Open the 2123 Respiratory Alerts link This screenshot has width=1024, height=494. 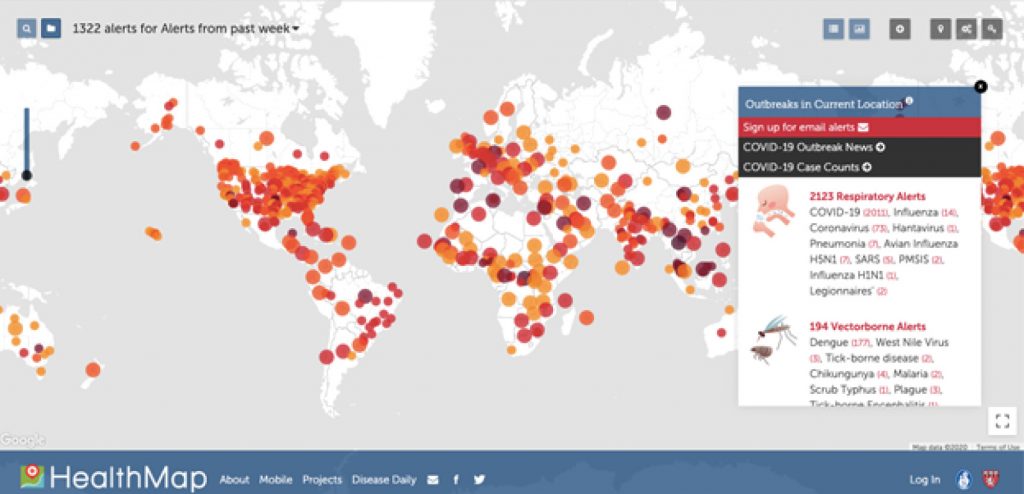(x=867, y=196)
